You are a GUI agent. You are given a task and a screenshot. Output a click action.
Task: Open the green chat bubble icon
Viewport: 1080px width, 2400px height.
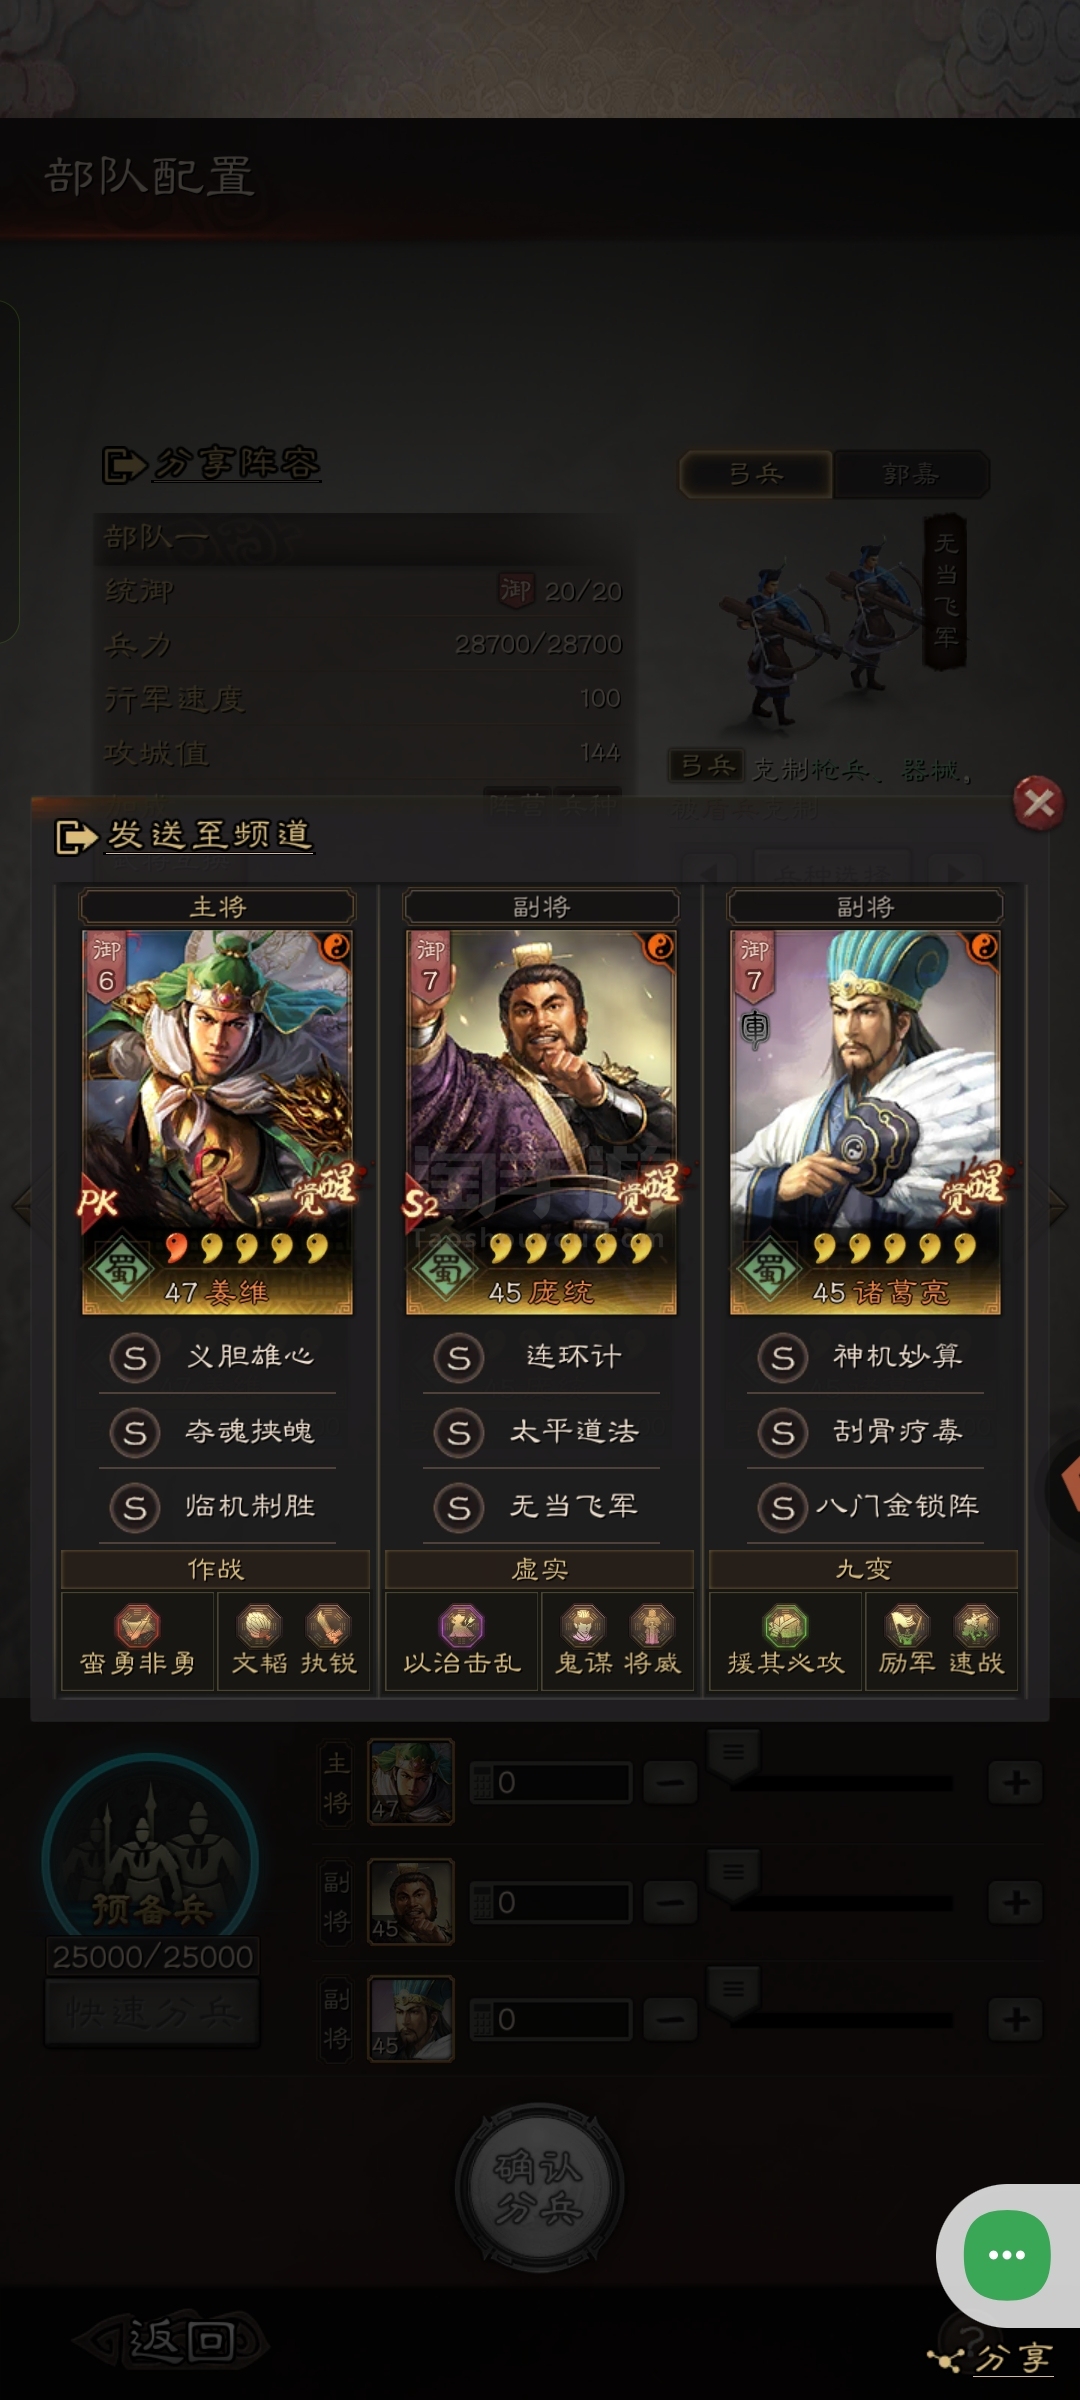(x=1007, y=2255)
